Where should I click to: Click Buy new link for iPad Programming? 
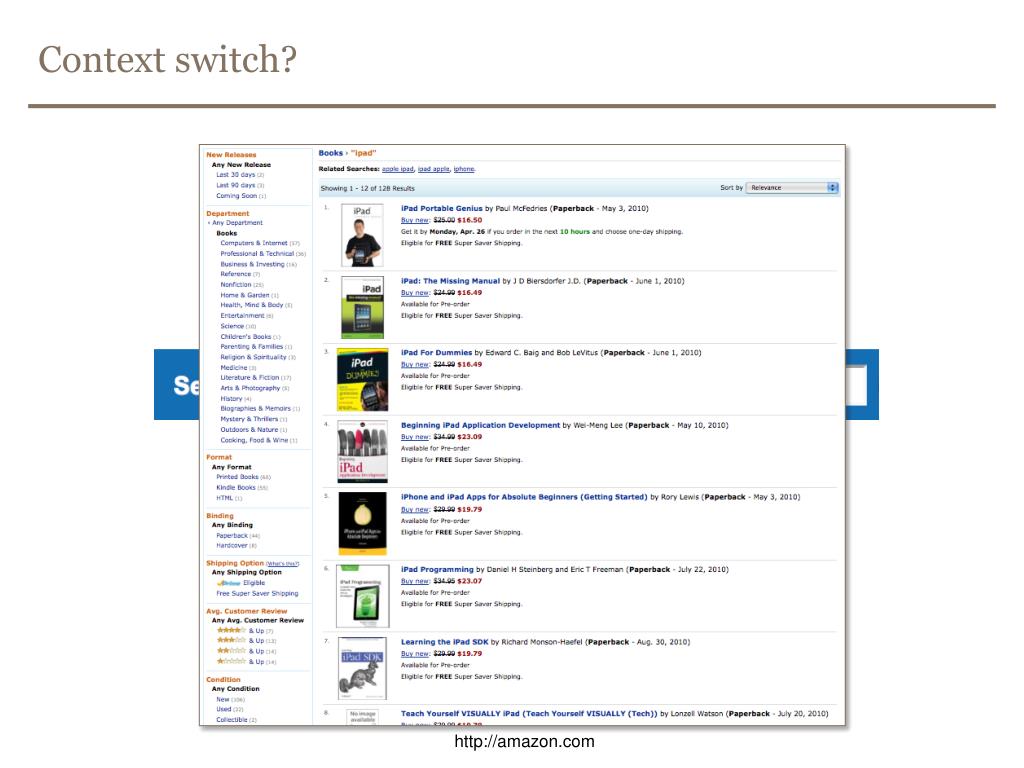(415, 581)
